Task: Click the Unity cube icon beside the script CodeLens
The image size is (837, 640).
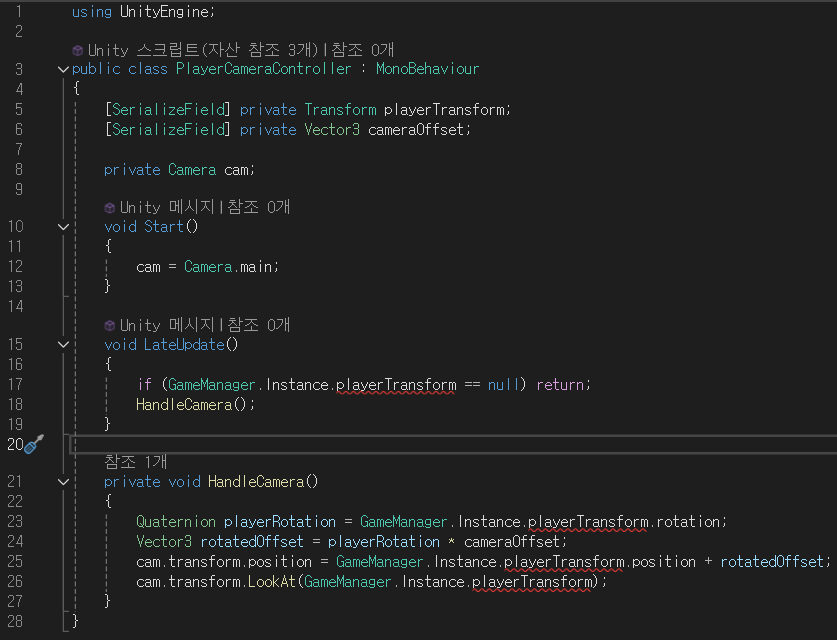Action: pyautogui.click(x=77, y=50)
